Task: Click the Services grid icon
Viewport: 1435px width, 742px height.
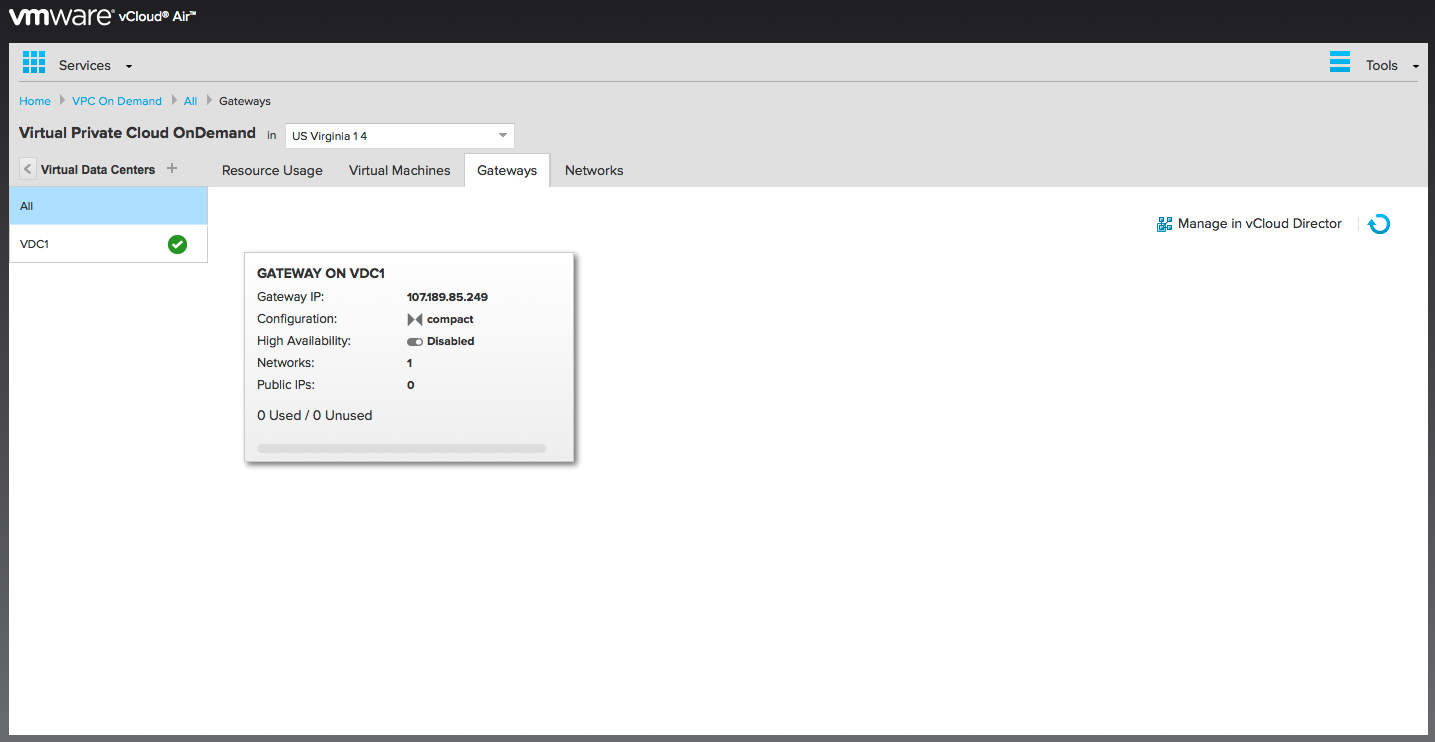Action: [34, 63]
